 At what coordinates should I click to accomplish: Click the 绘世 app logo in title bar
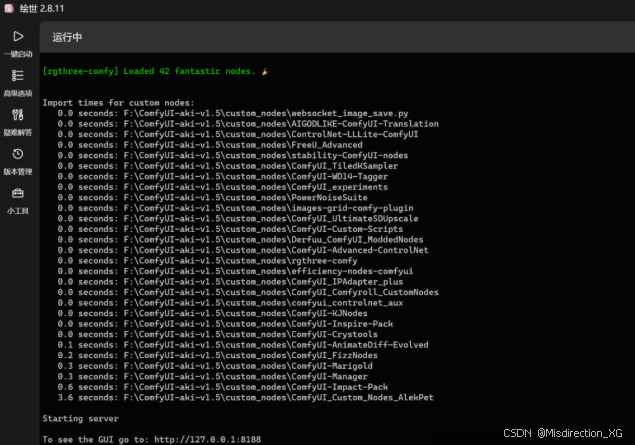coord(9,9)
